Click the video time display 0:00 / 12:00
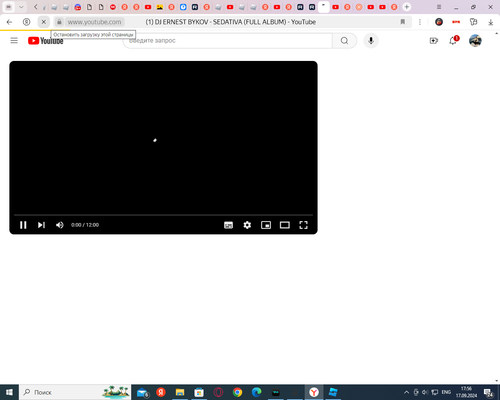500x400 pixels. coord(85,225)
